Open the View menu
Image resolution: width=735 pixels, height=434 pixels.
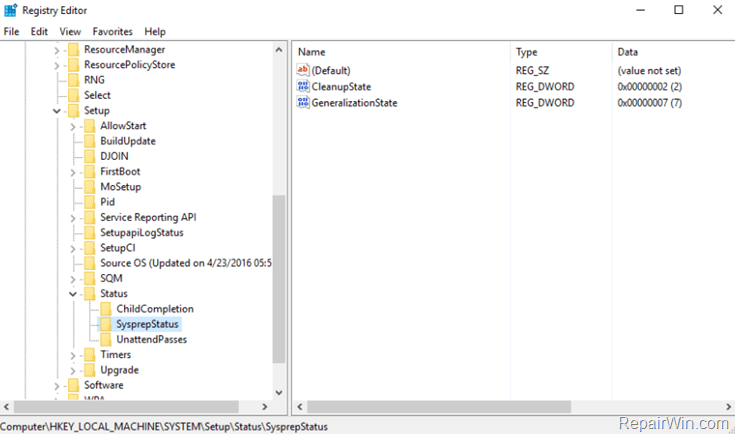pos(70,31)
